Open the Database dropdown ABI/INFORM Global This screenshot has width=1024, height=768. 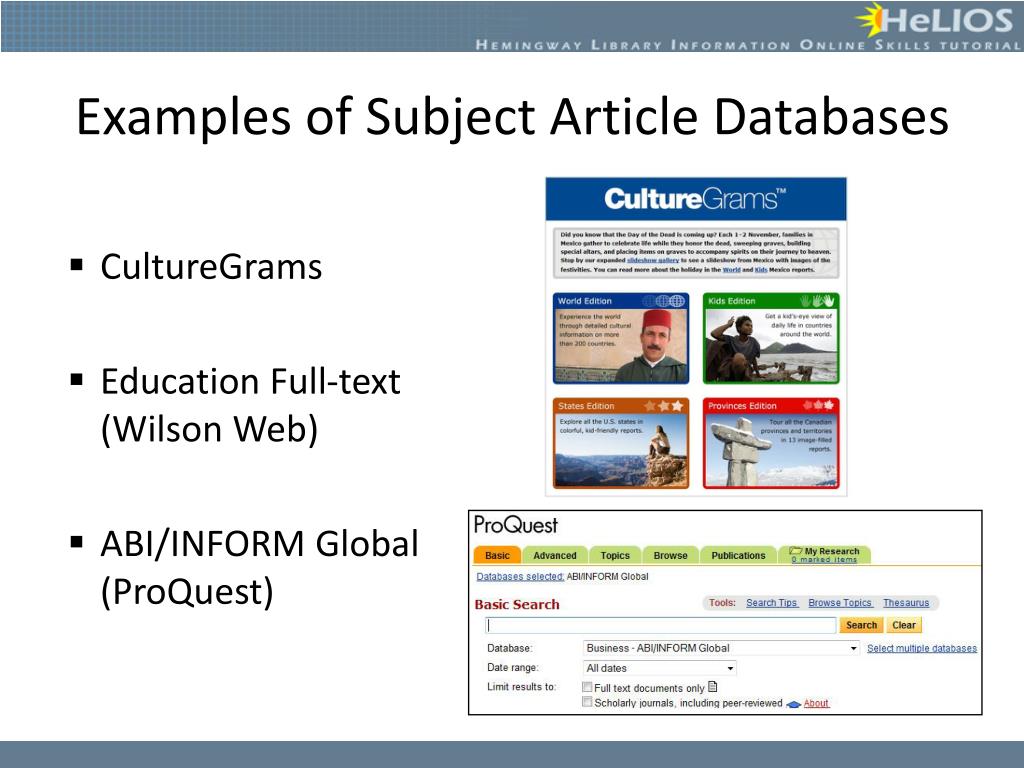pos(721,648)
